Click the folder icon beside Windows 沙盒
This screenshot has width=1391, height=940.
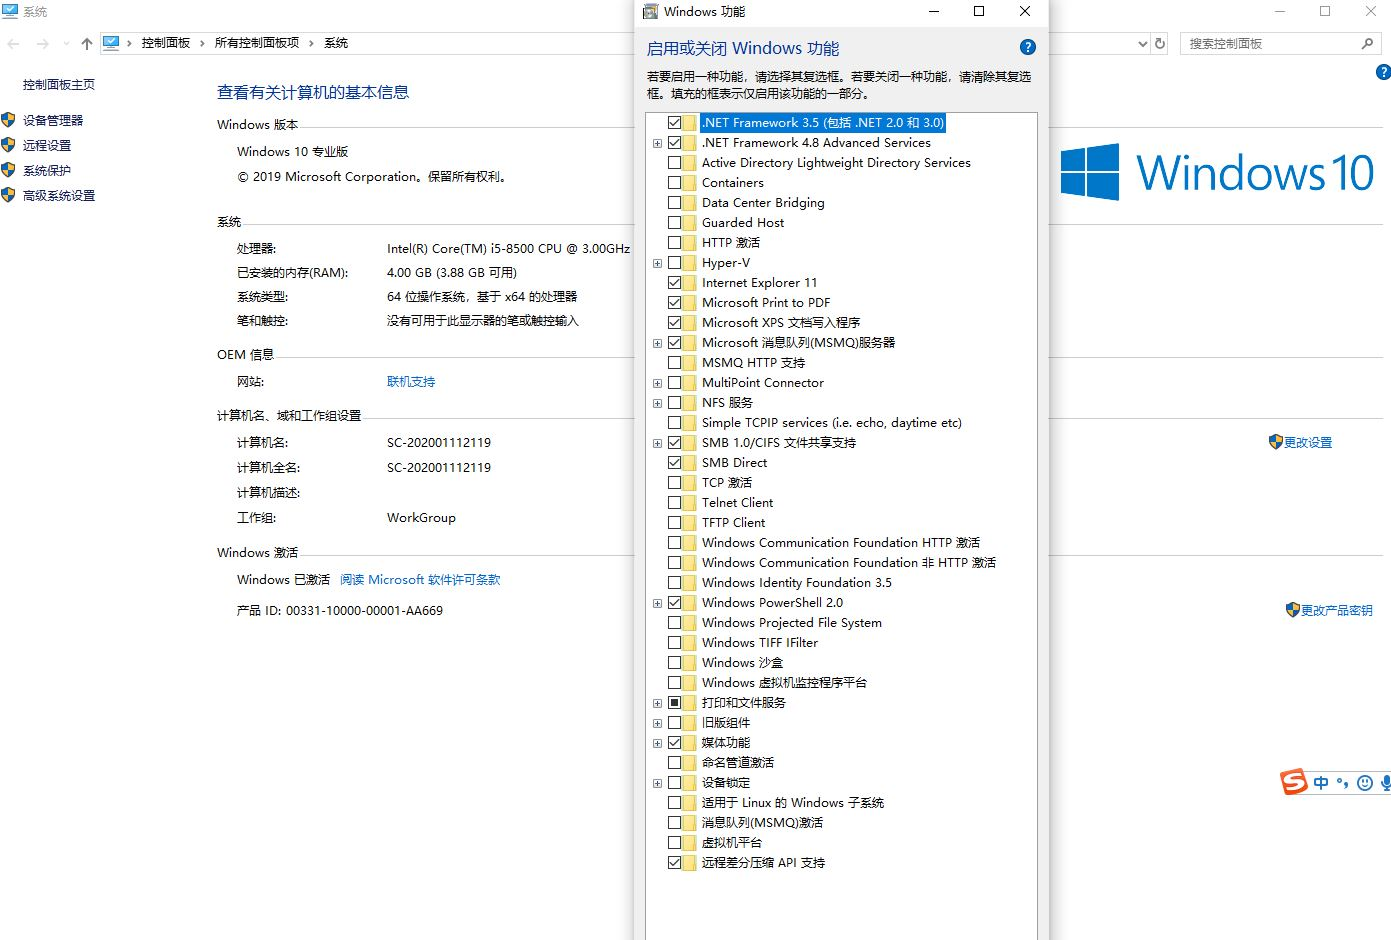coord(689,663)
